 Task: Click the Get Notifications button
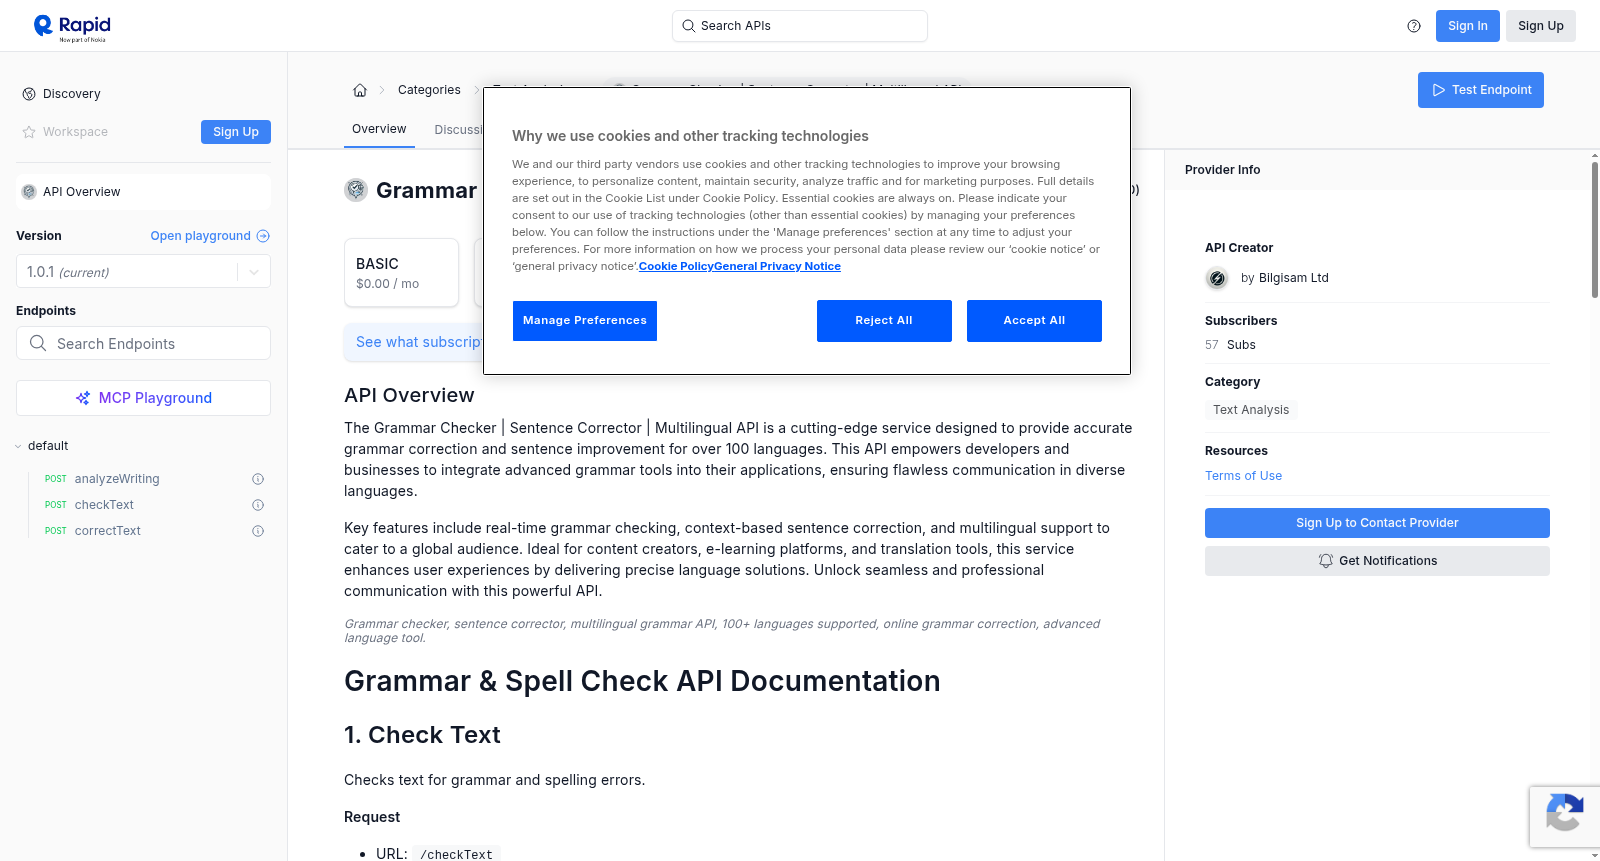coord(1377,561)
